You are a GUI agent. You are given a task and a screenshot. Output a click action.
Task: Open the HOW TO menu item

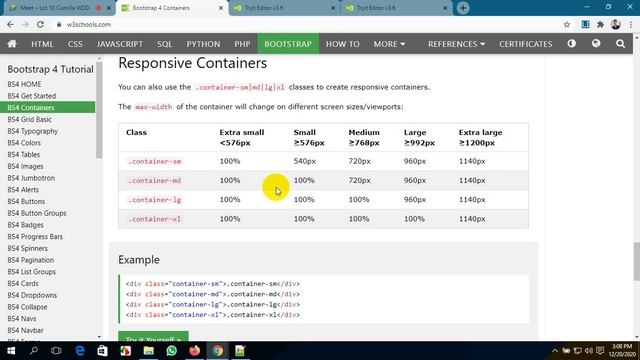click(342, 44)
